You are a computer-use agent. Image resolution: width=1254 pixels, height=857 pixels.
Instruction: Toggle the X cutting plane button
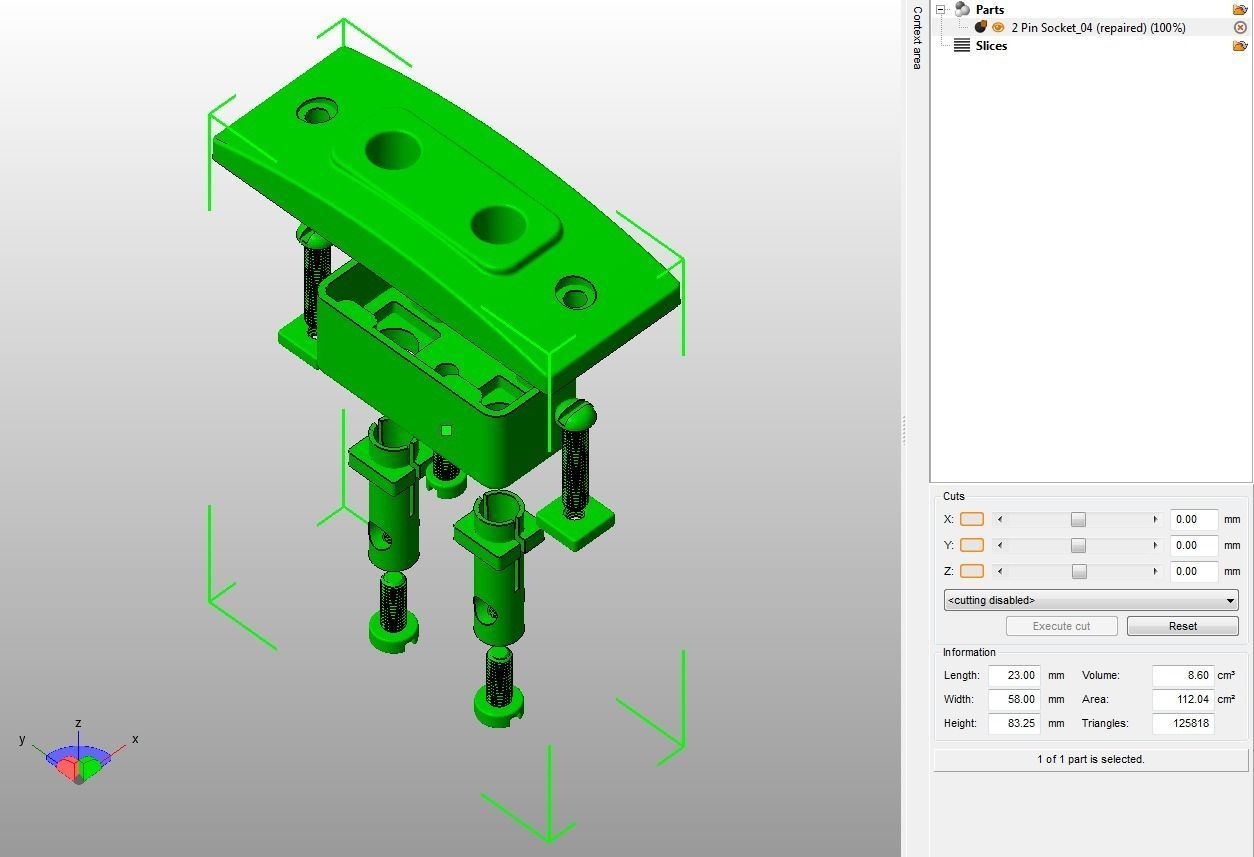pos(972,519)
